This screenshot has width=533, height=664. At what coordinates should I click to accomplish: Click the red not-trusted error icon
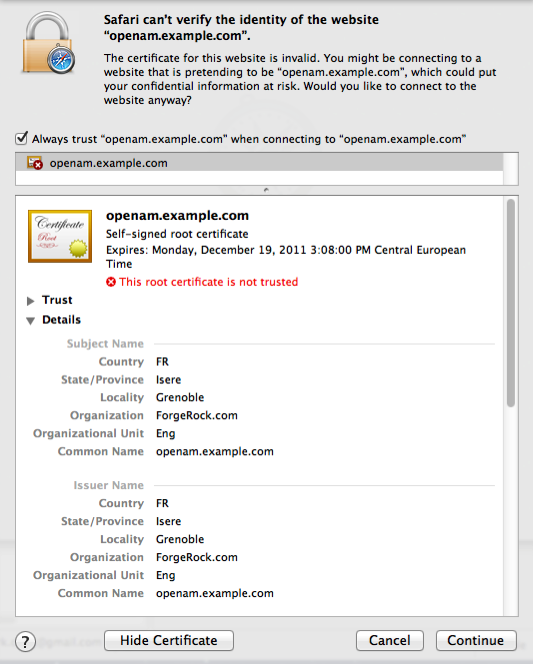click(x=111, y=282)
